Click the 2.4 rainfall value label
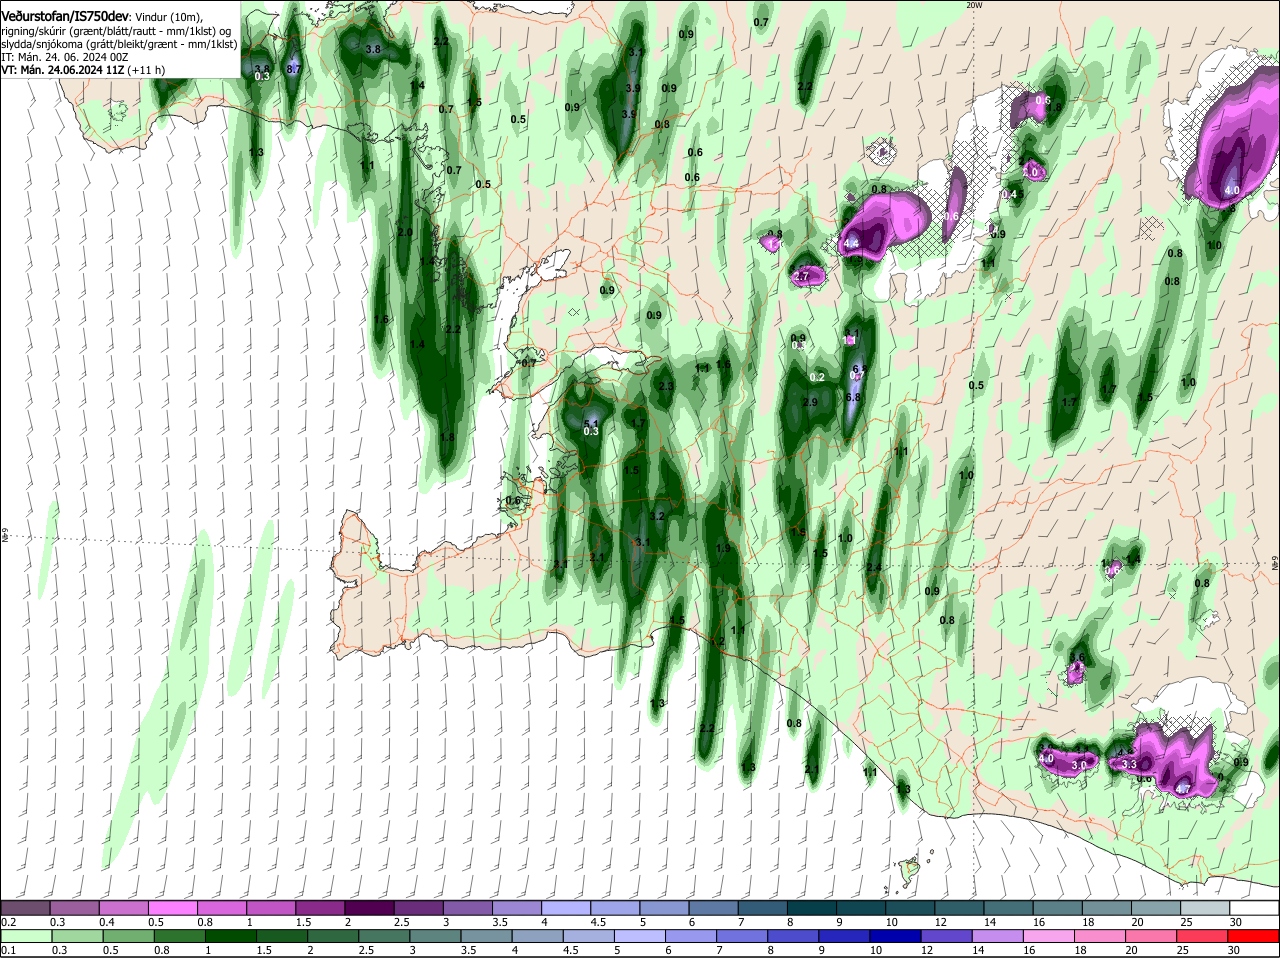This screenshot has height=958, width=1280. point(874,568)
